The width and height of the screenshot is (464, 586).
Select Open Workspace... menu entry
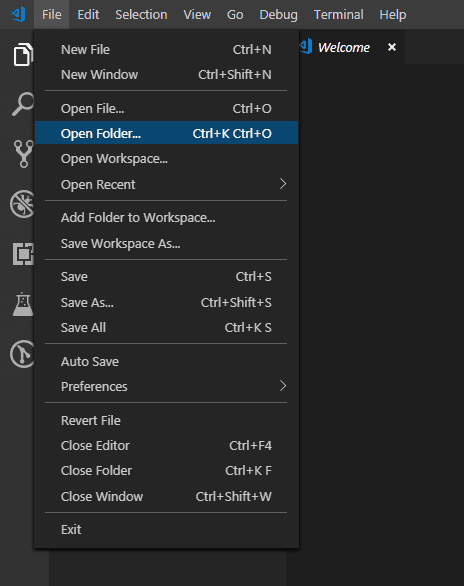[x=166, y=158]
